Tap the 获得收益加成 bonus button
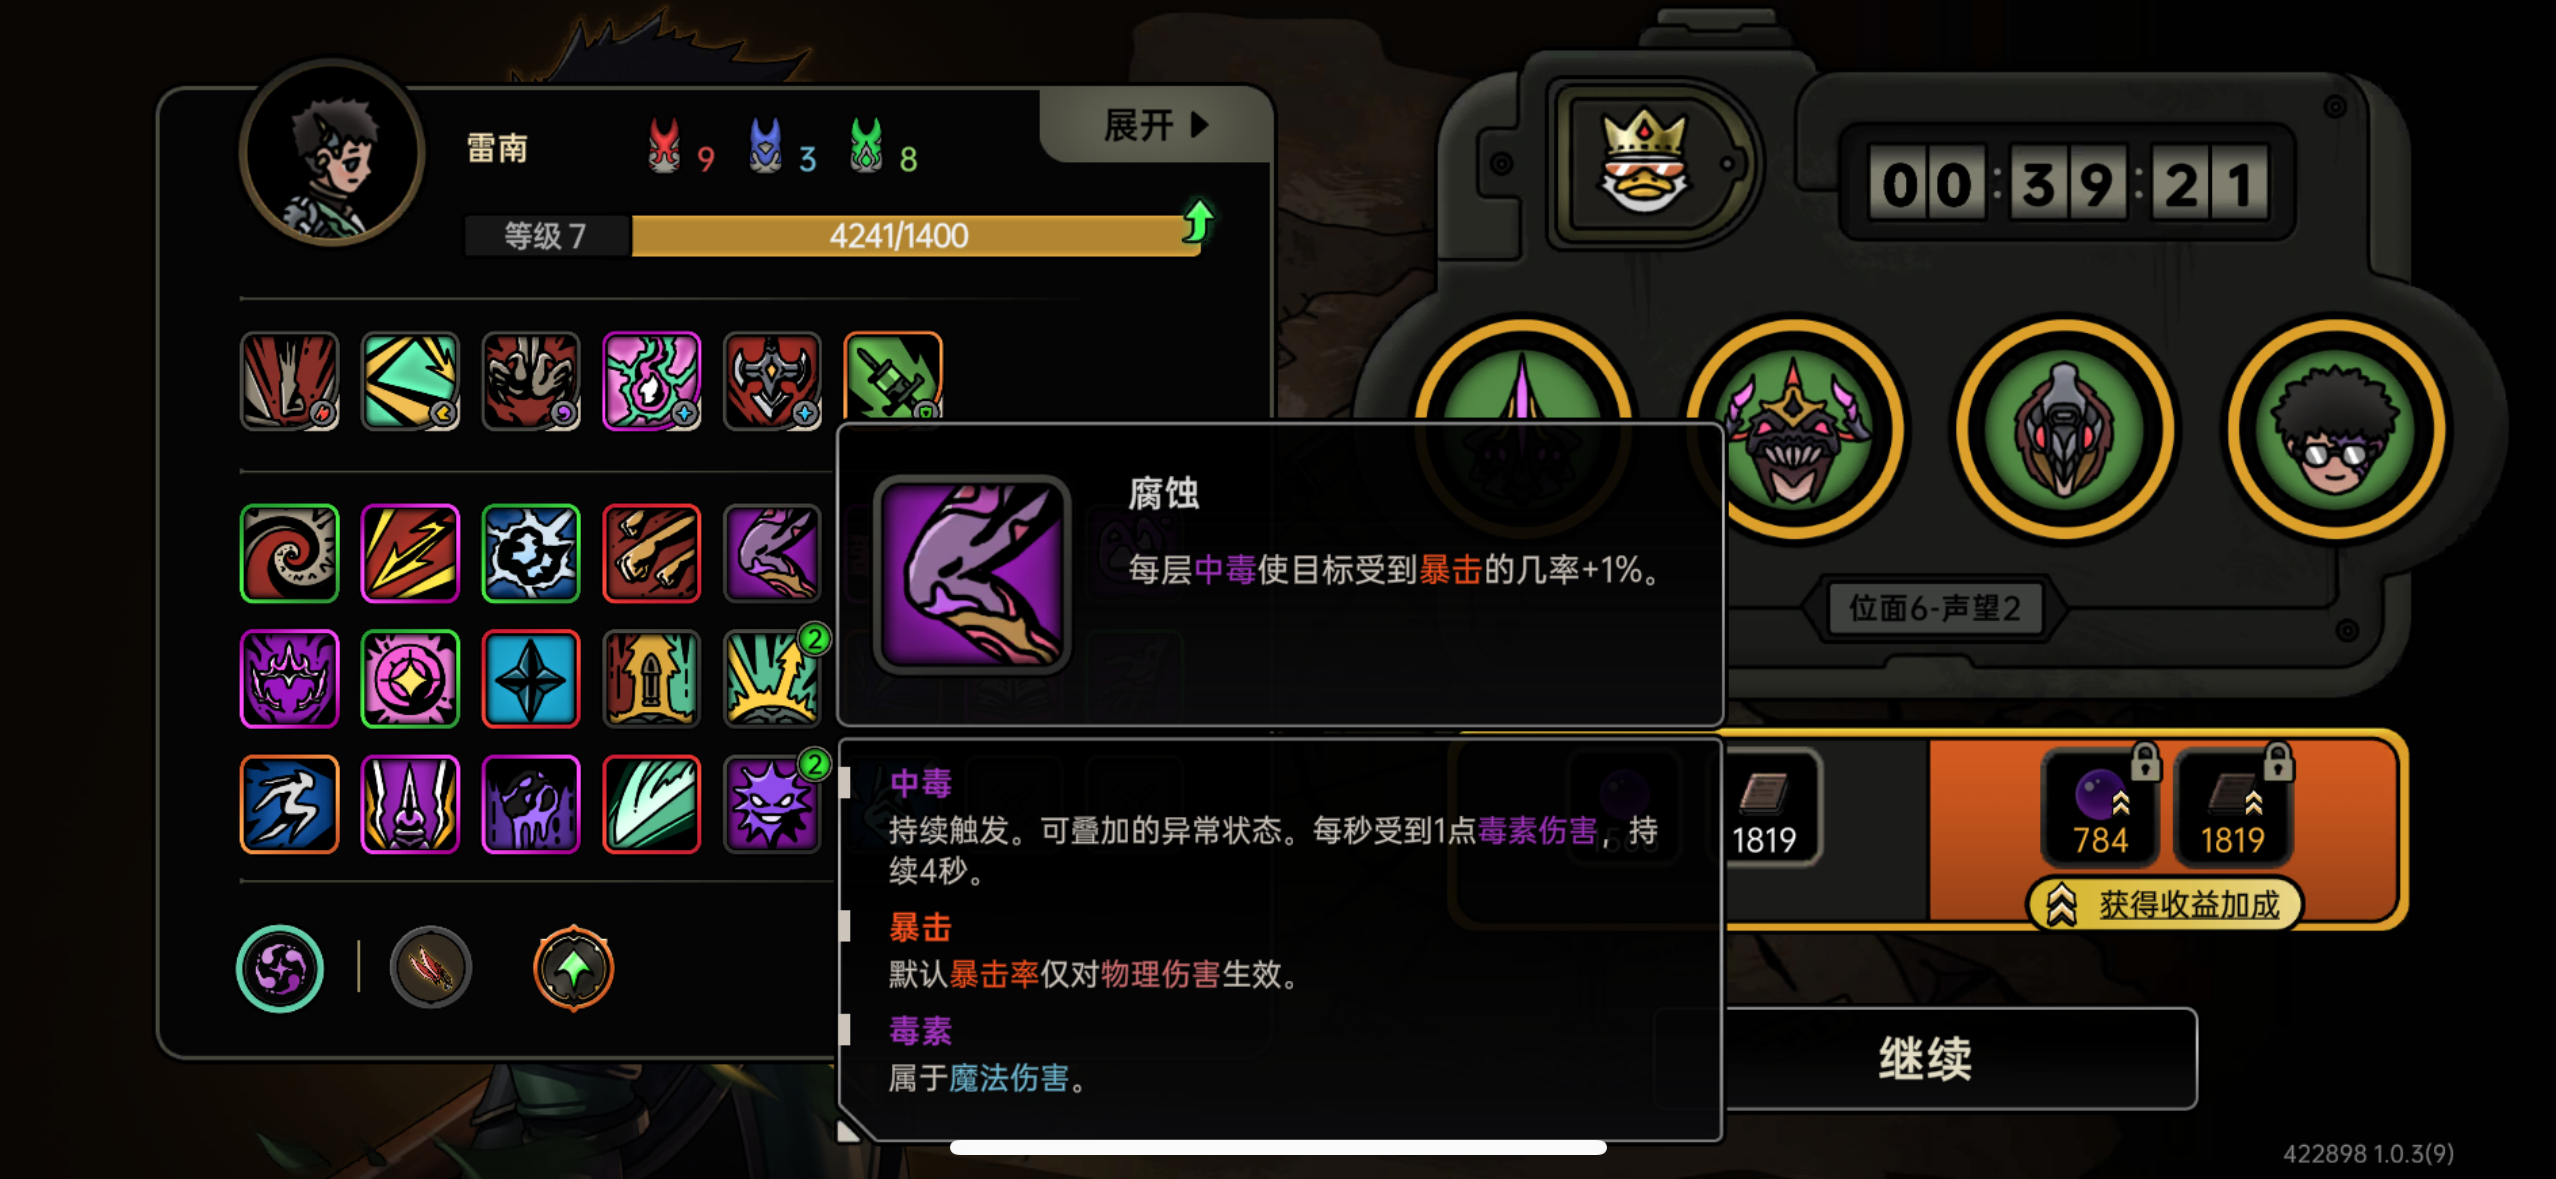The width and height of the screenshot is (2556, 1179). pos(2166,905)
